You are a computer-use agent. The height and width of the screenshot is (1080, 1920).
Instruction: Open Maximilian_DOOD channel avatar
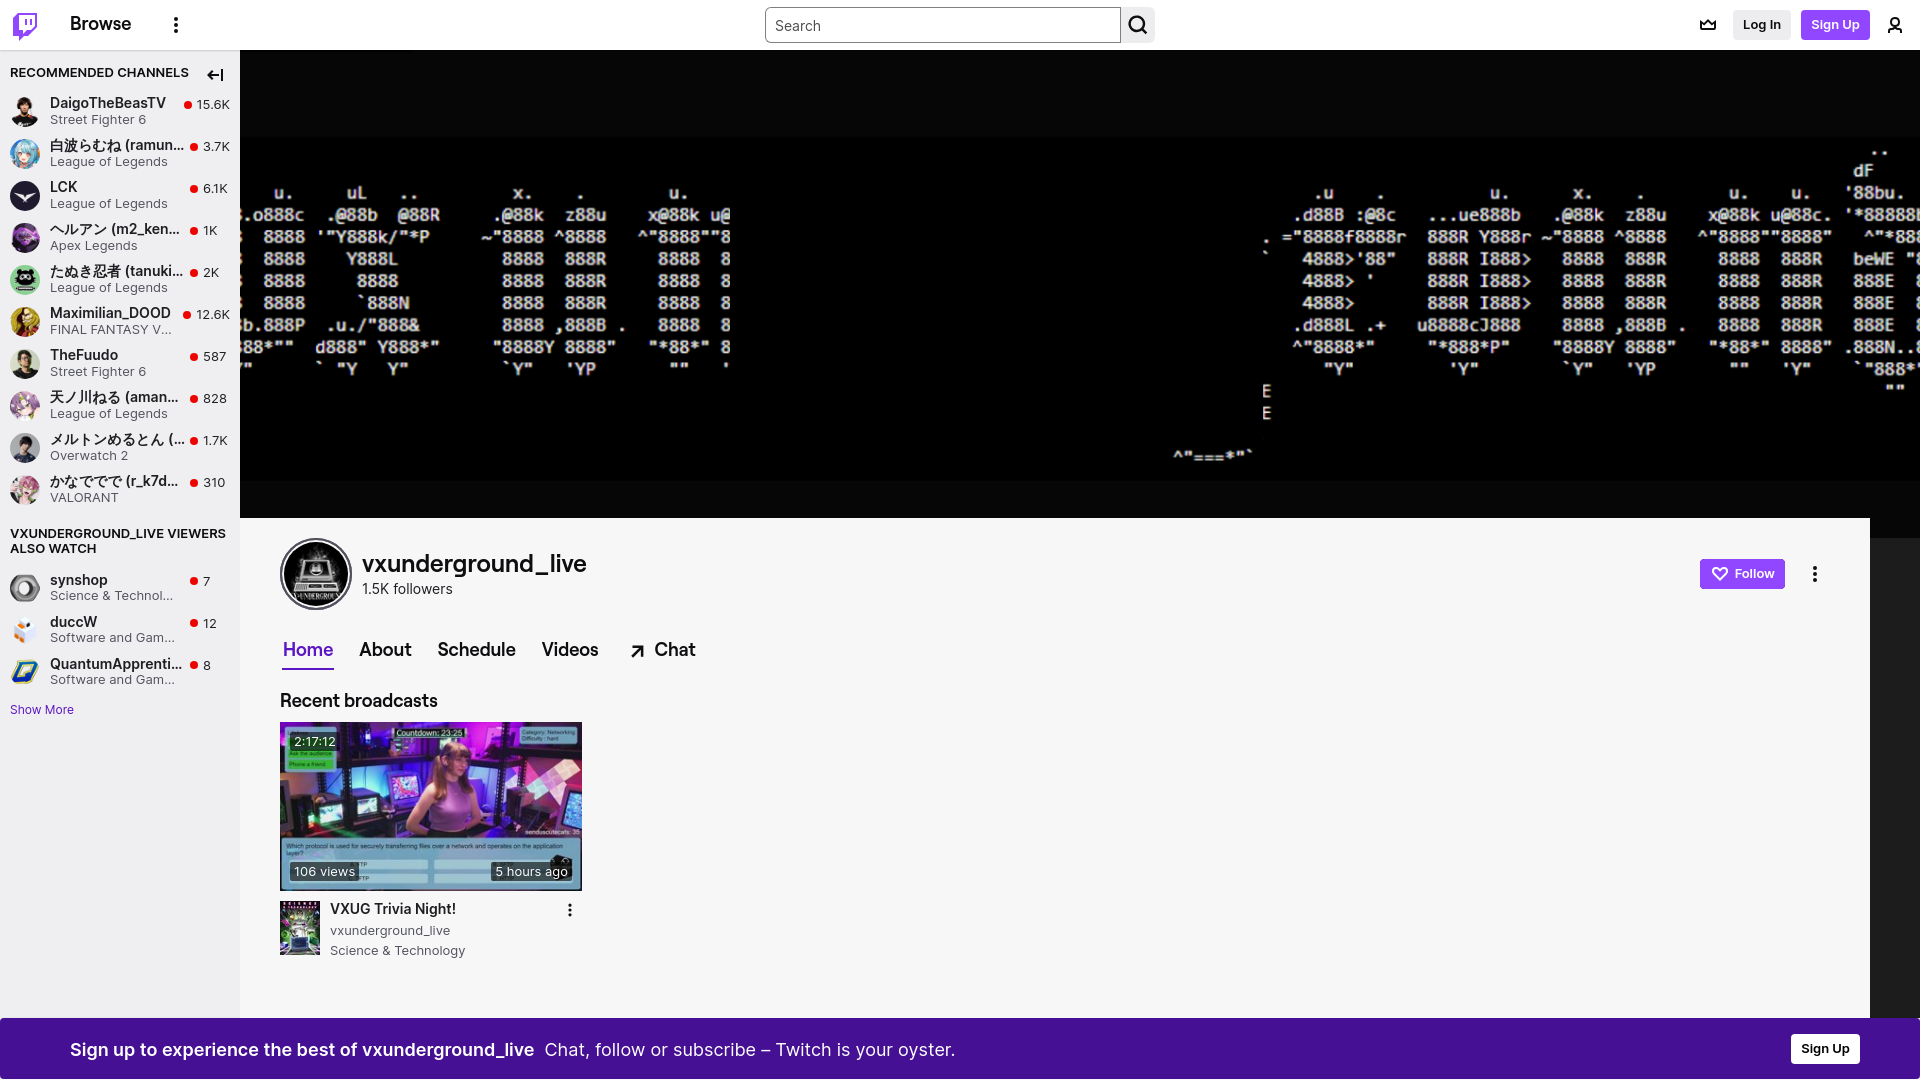click(25, 321)
